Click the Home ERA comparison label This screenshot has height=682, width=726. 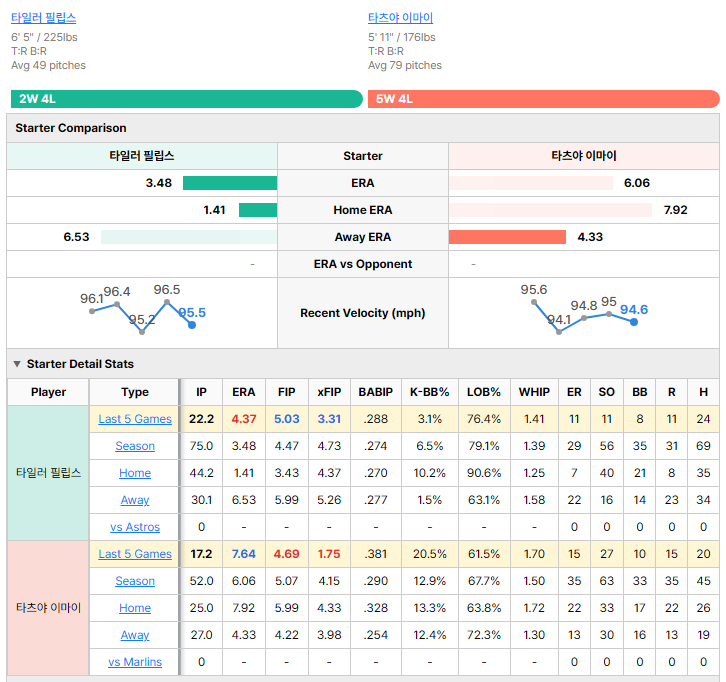pos(363,210)
